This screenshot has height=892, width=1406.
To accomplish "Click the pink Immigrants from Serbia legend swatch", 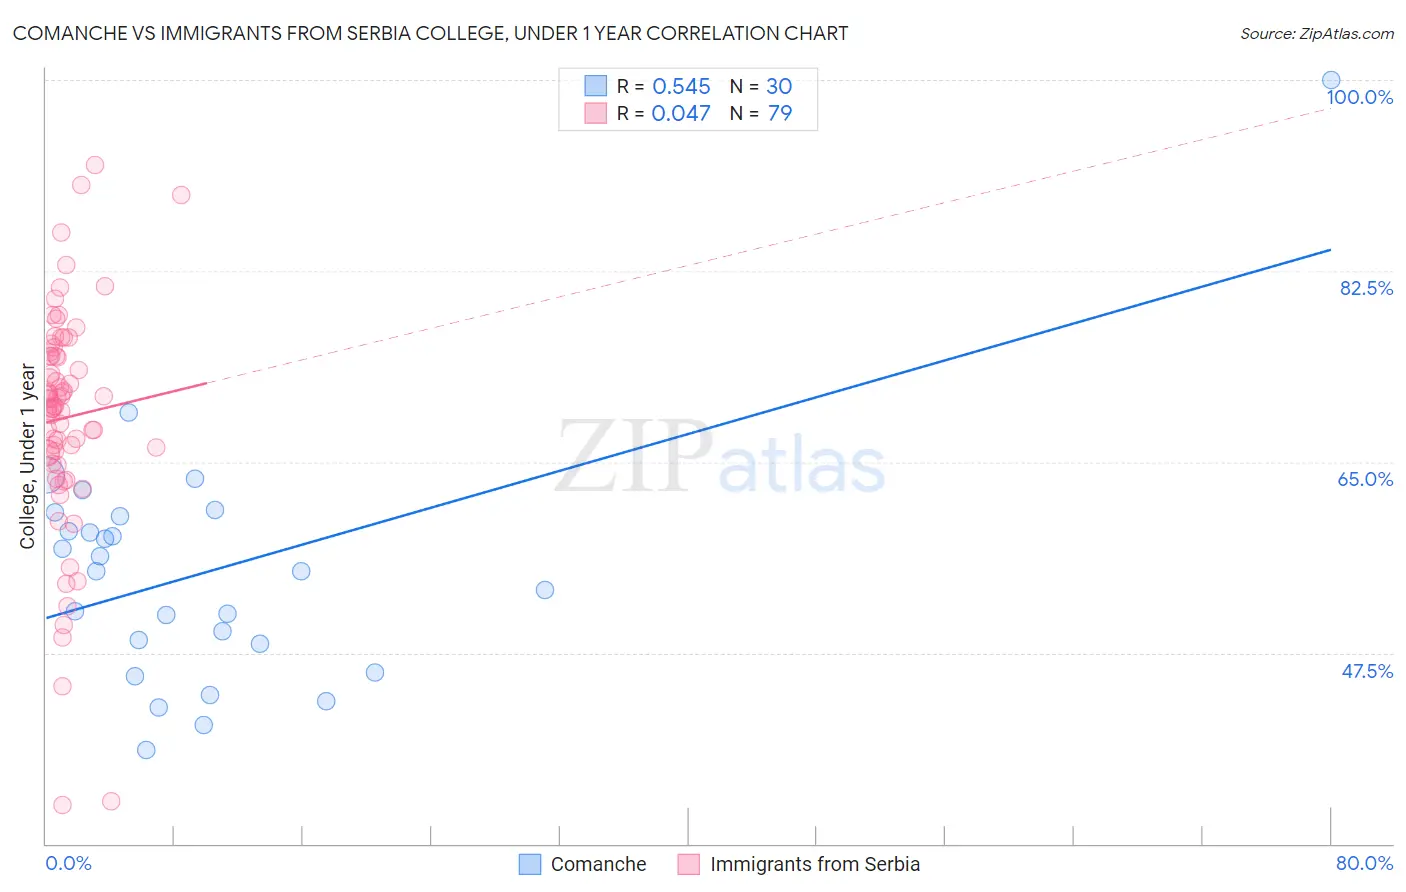I will tap(688, 864).
